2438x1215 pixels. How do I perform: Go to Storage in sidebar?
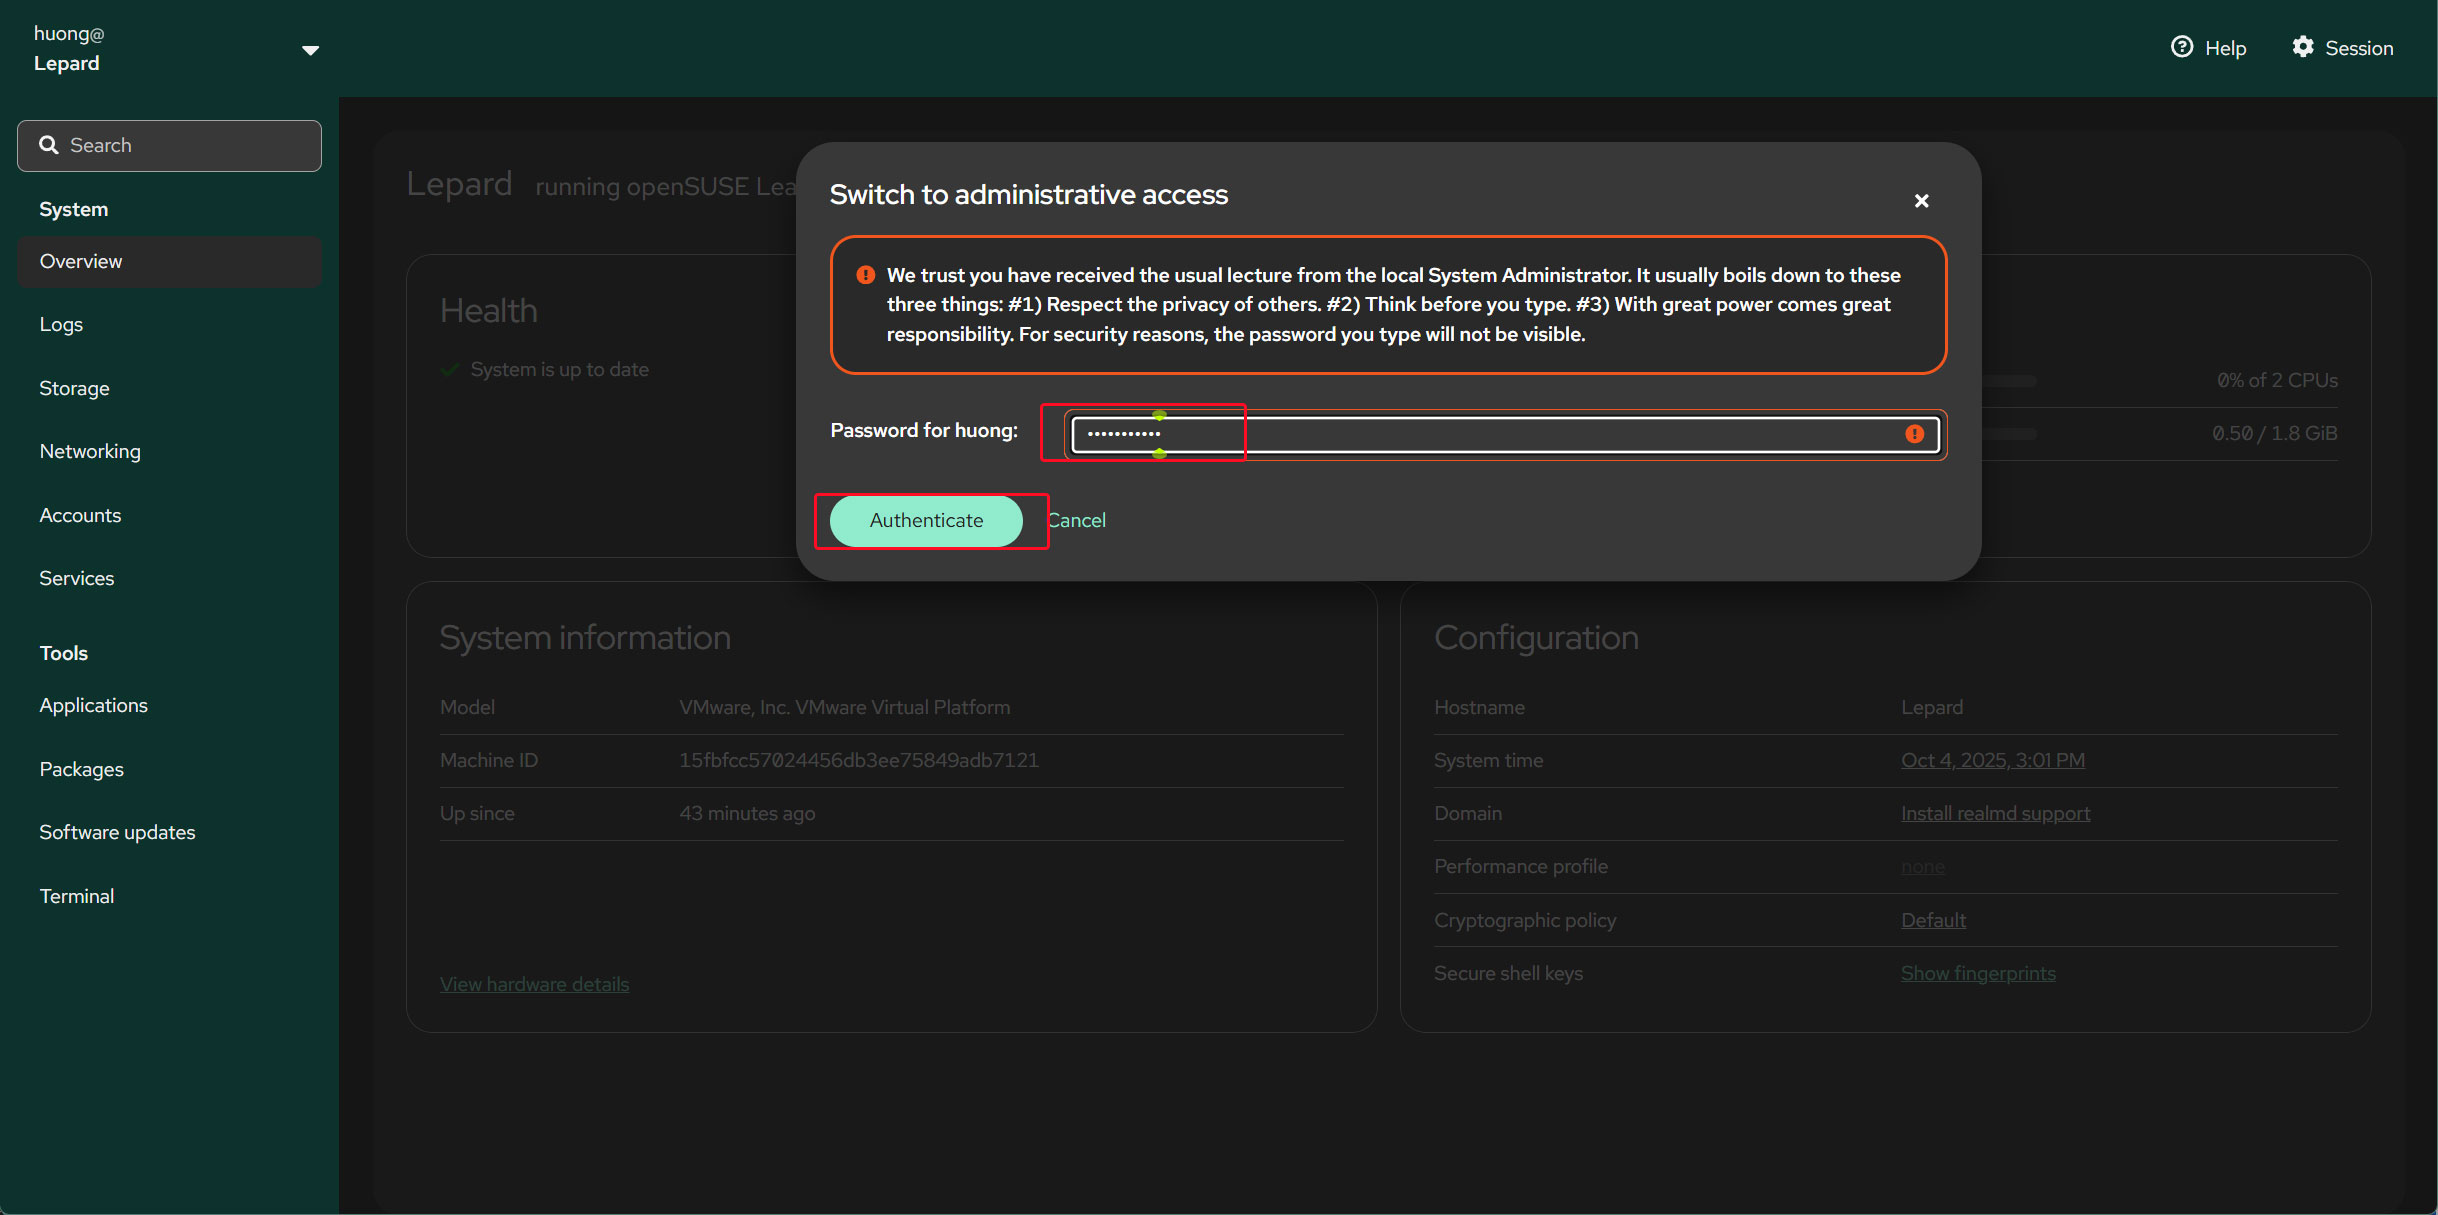74,388
